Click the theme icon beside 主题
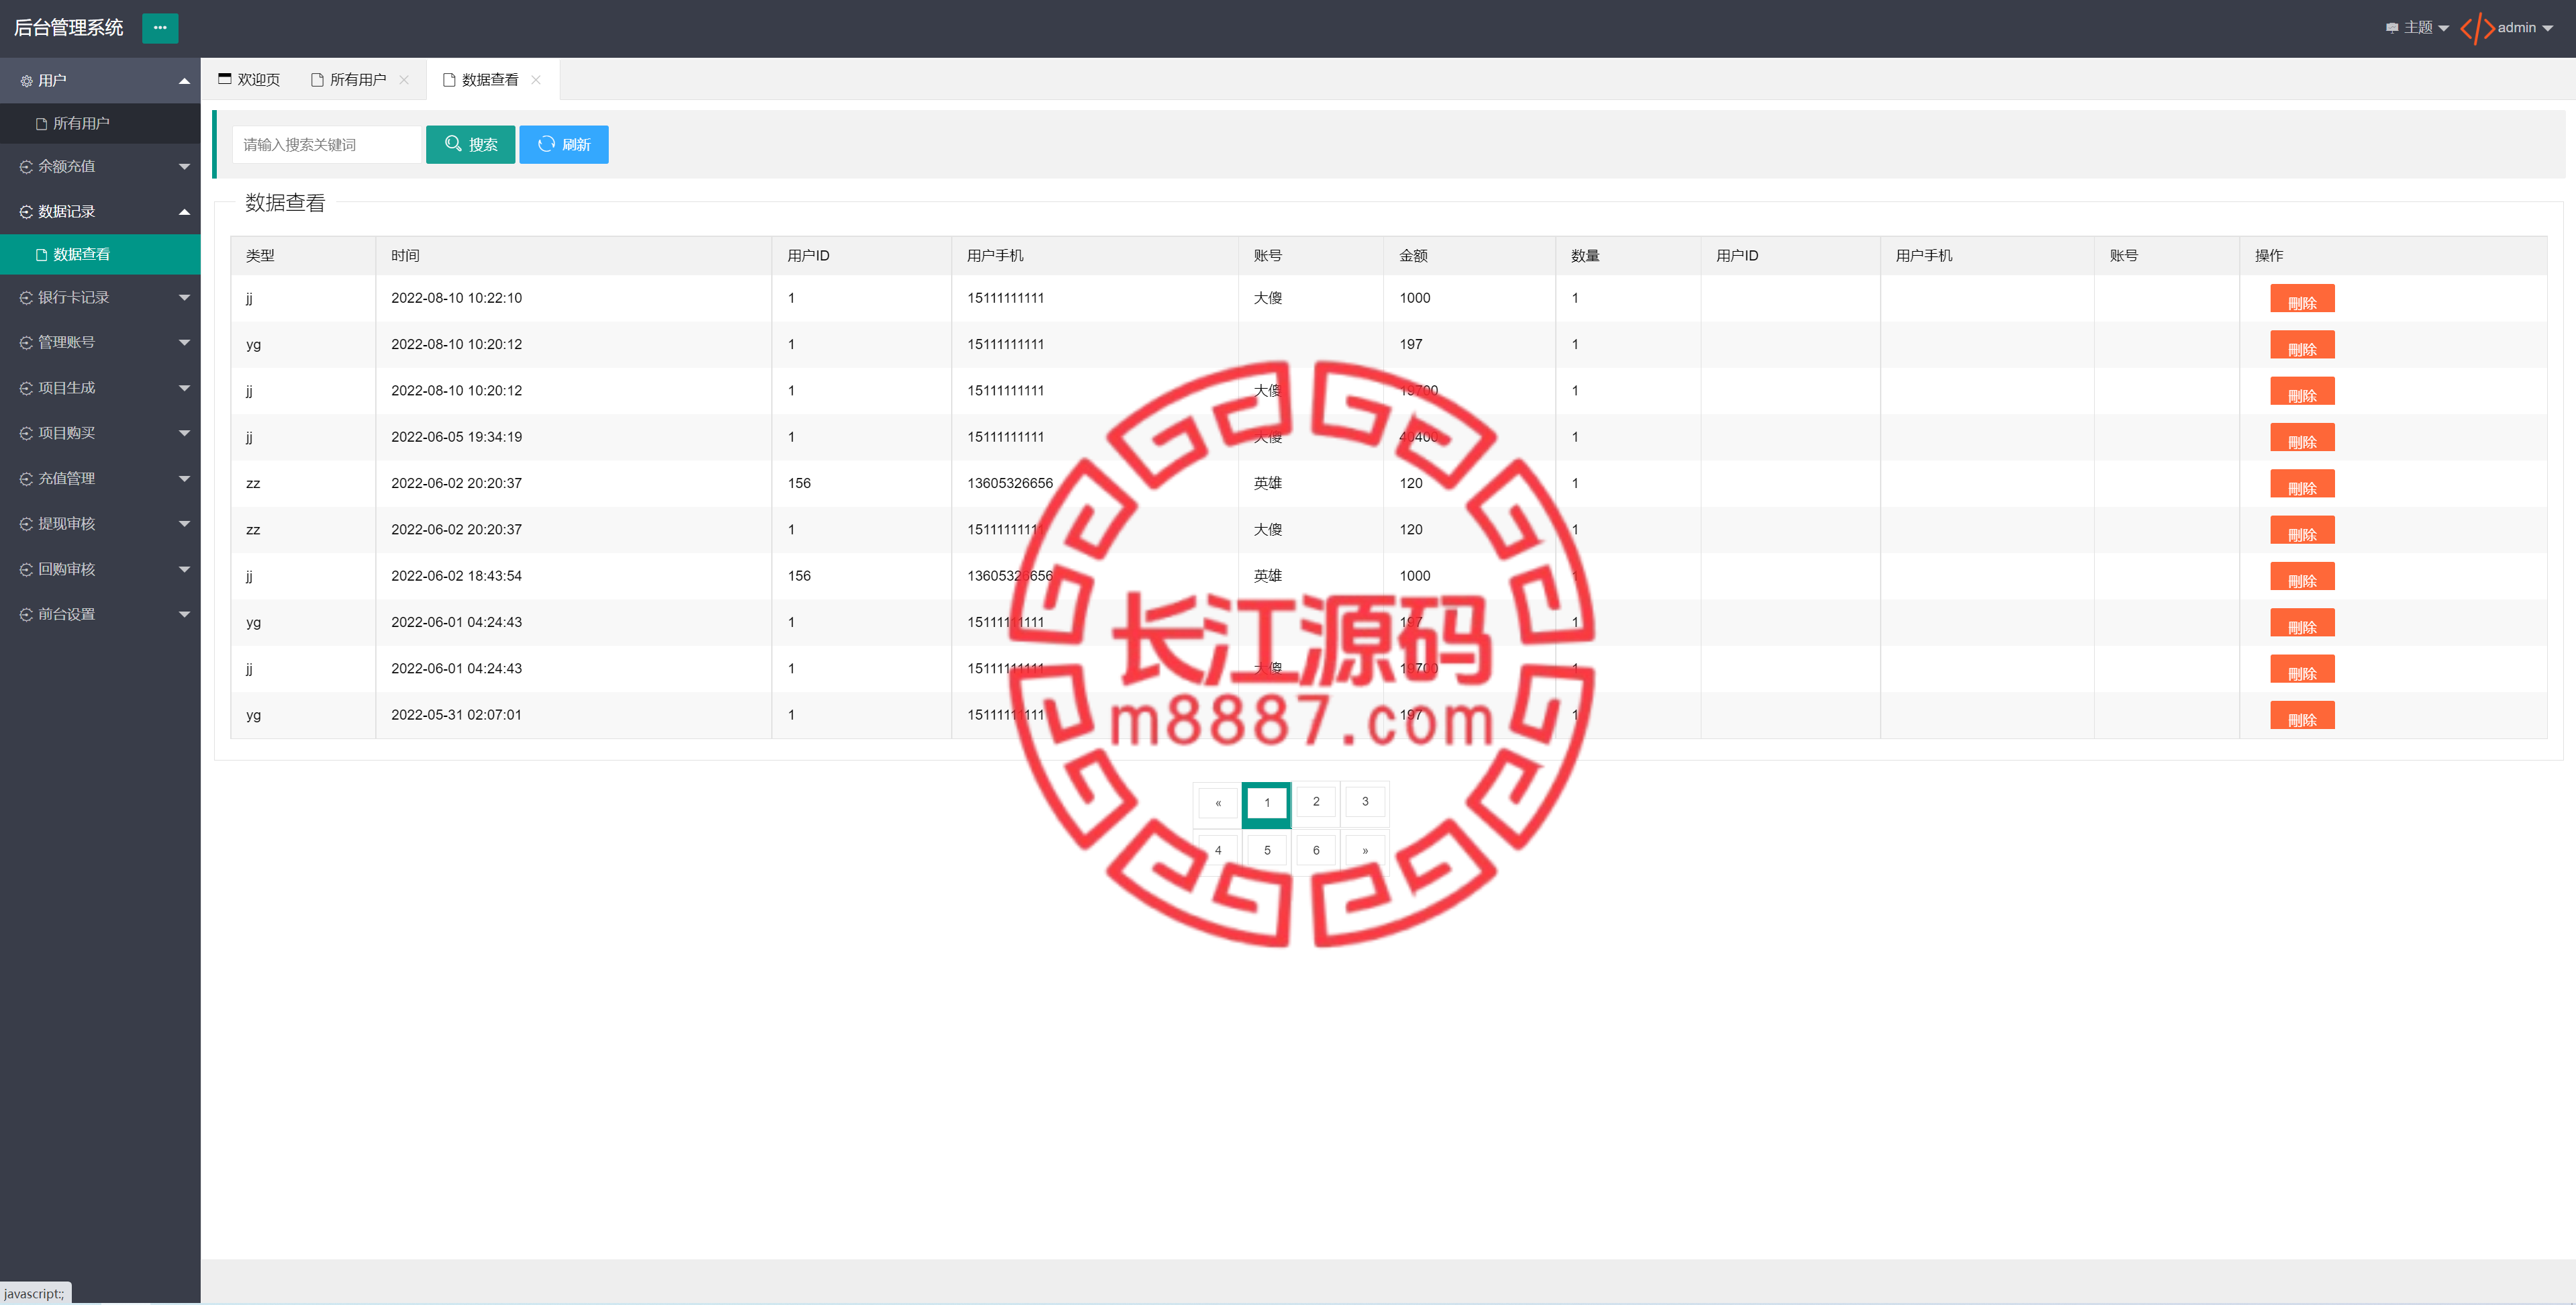 click(2392, 28)
